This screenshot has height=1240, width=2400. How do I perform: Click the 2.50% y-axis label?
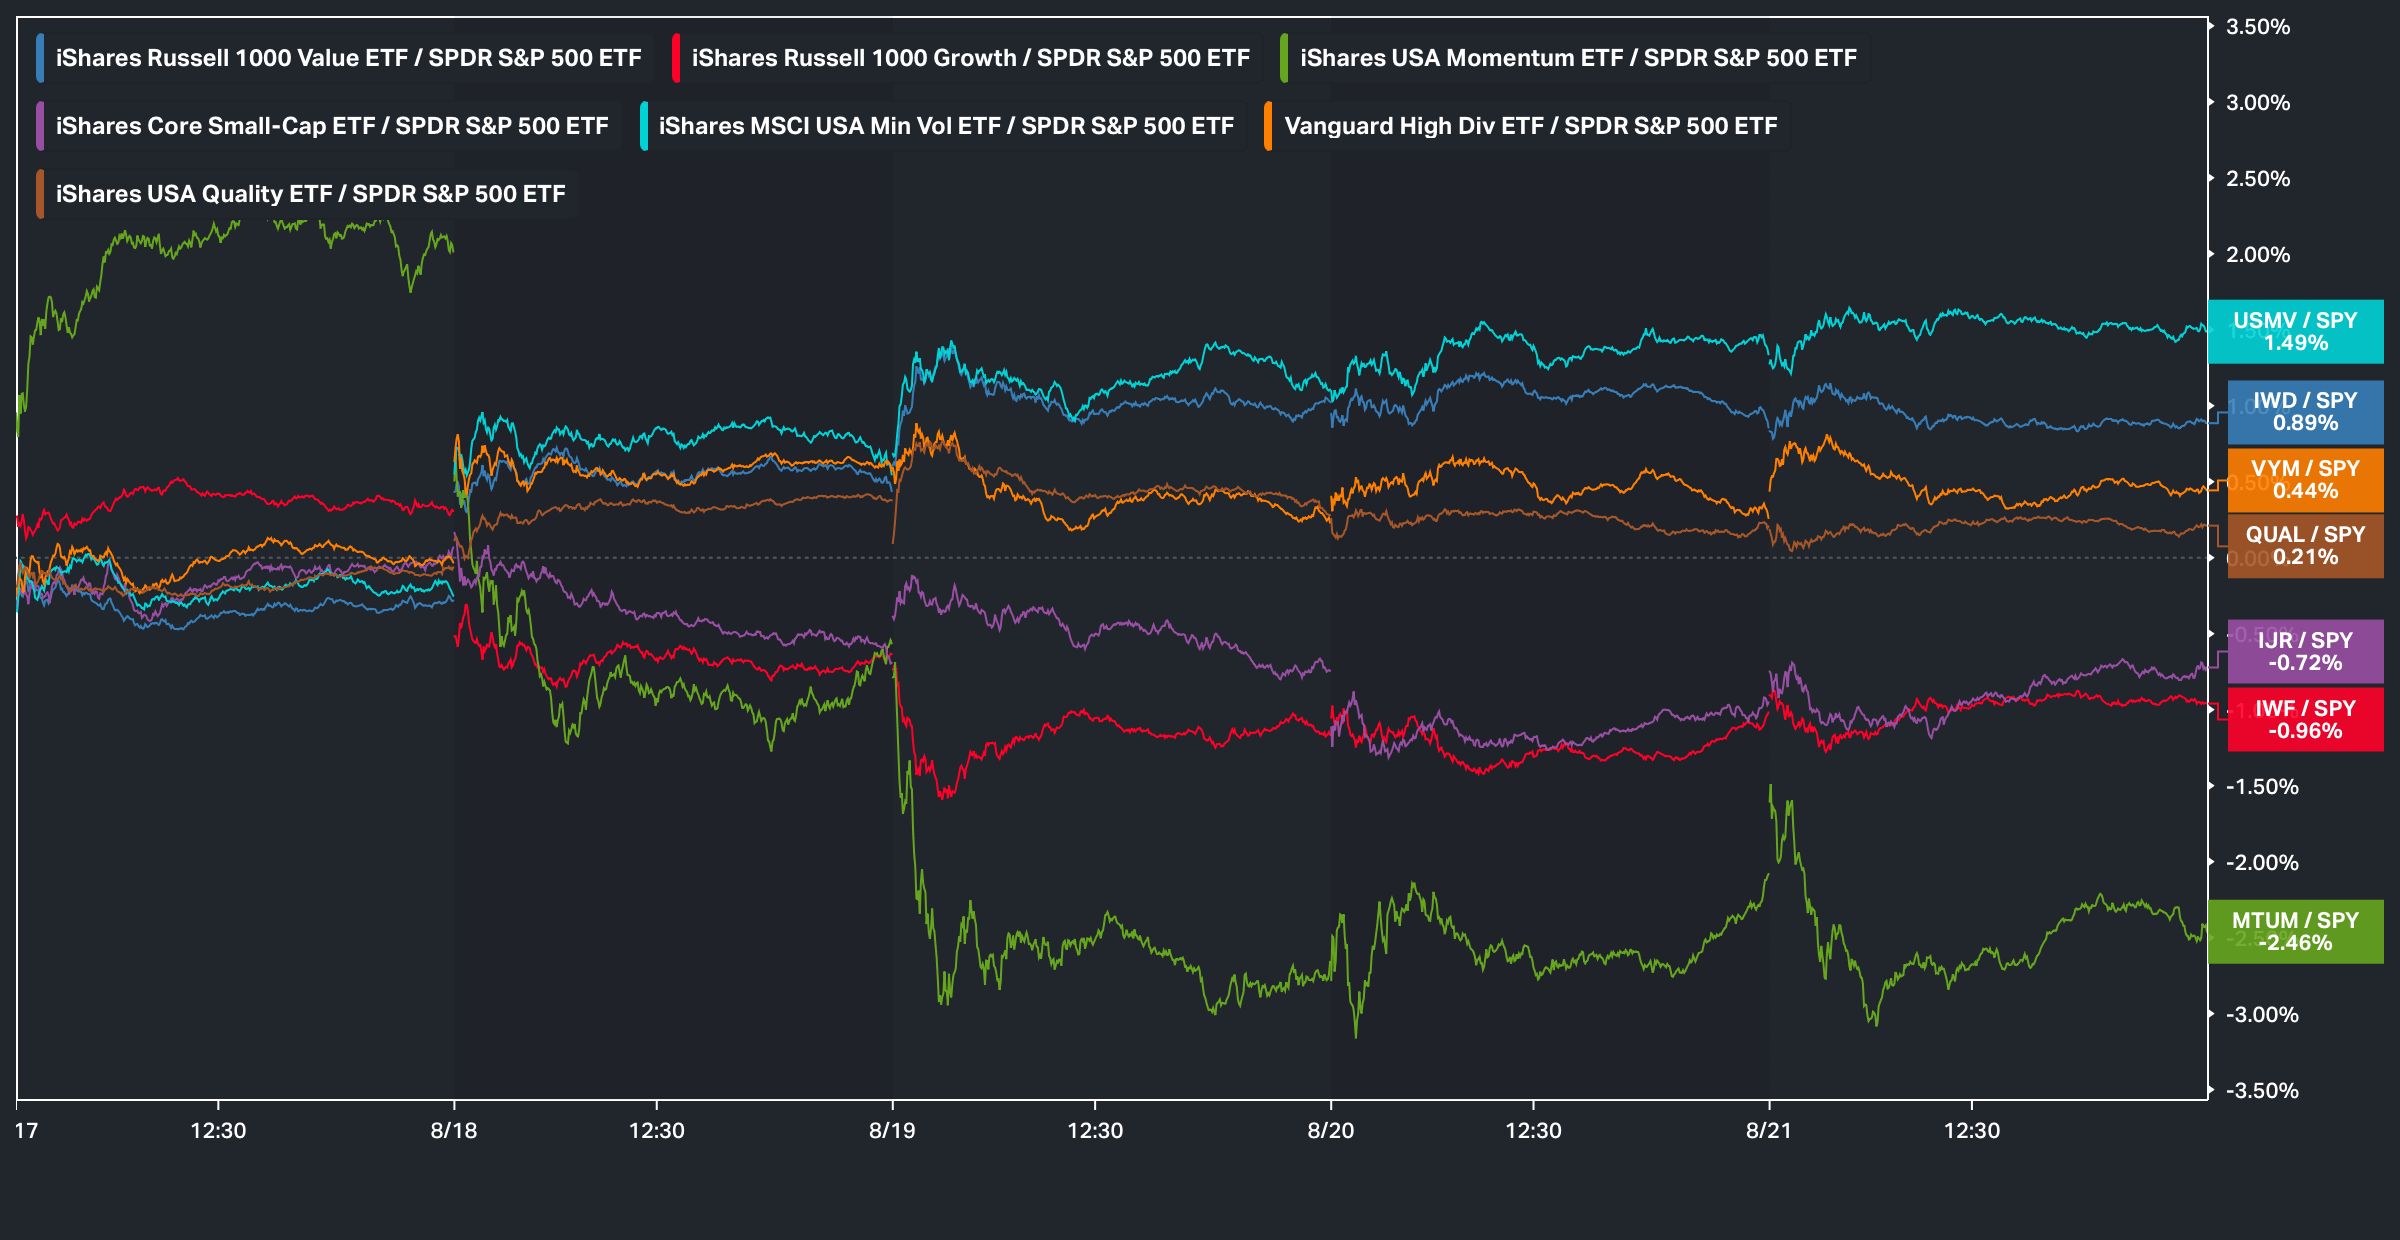2258,179
